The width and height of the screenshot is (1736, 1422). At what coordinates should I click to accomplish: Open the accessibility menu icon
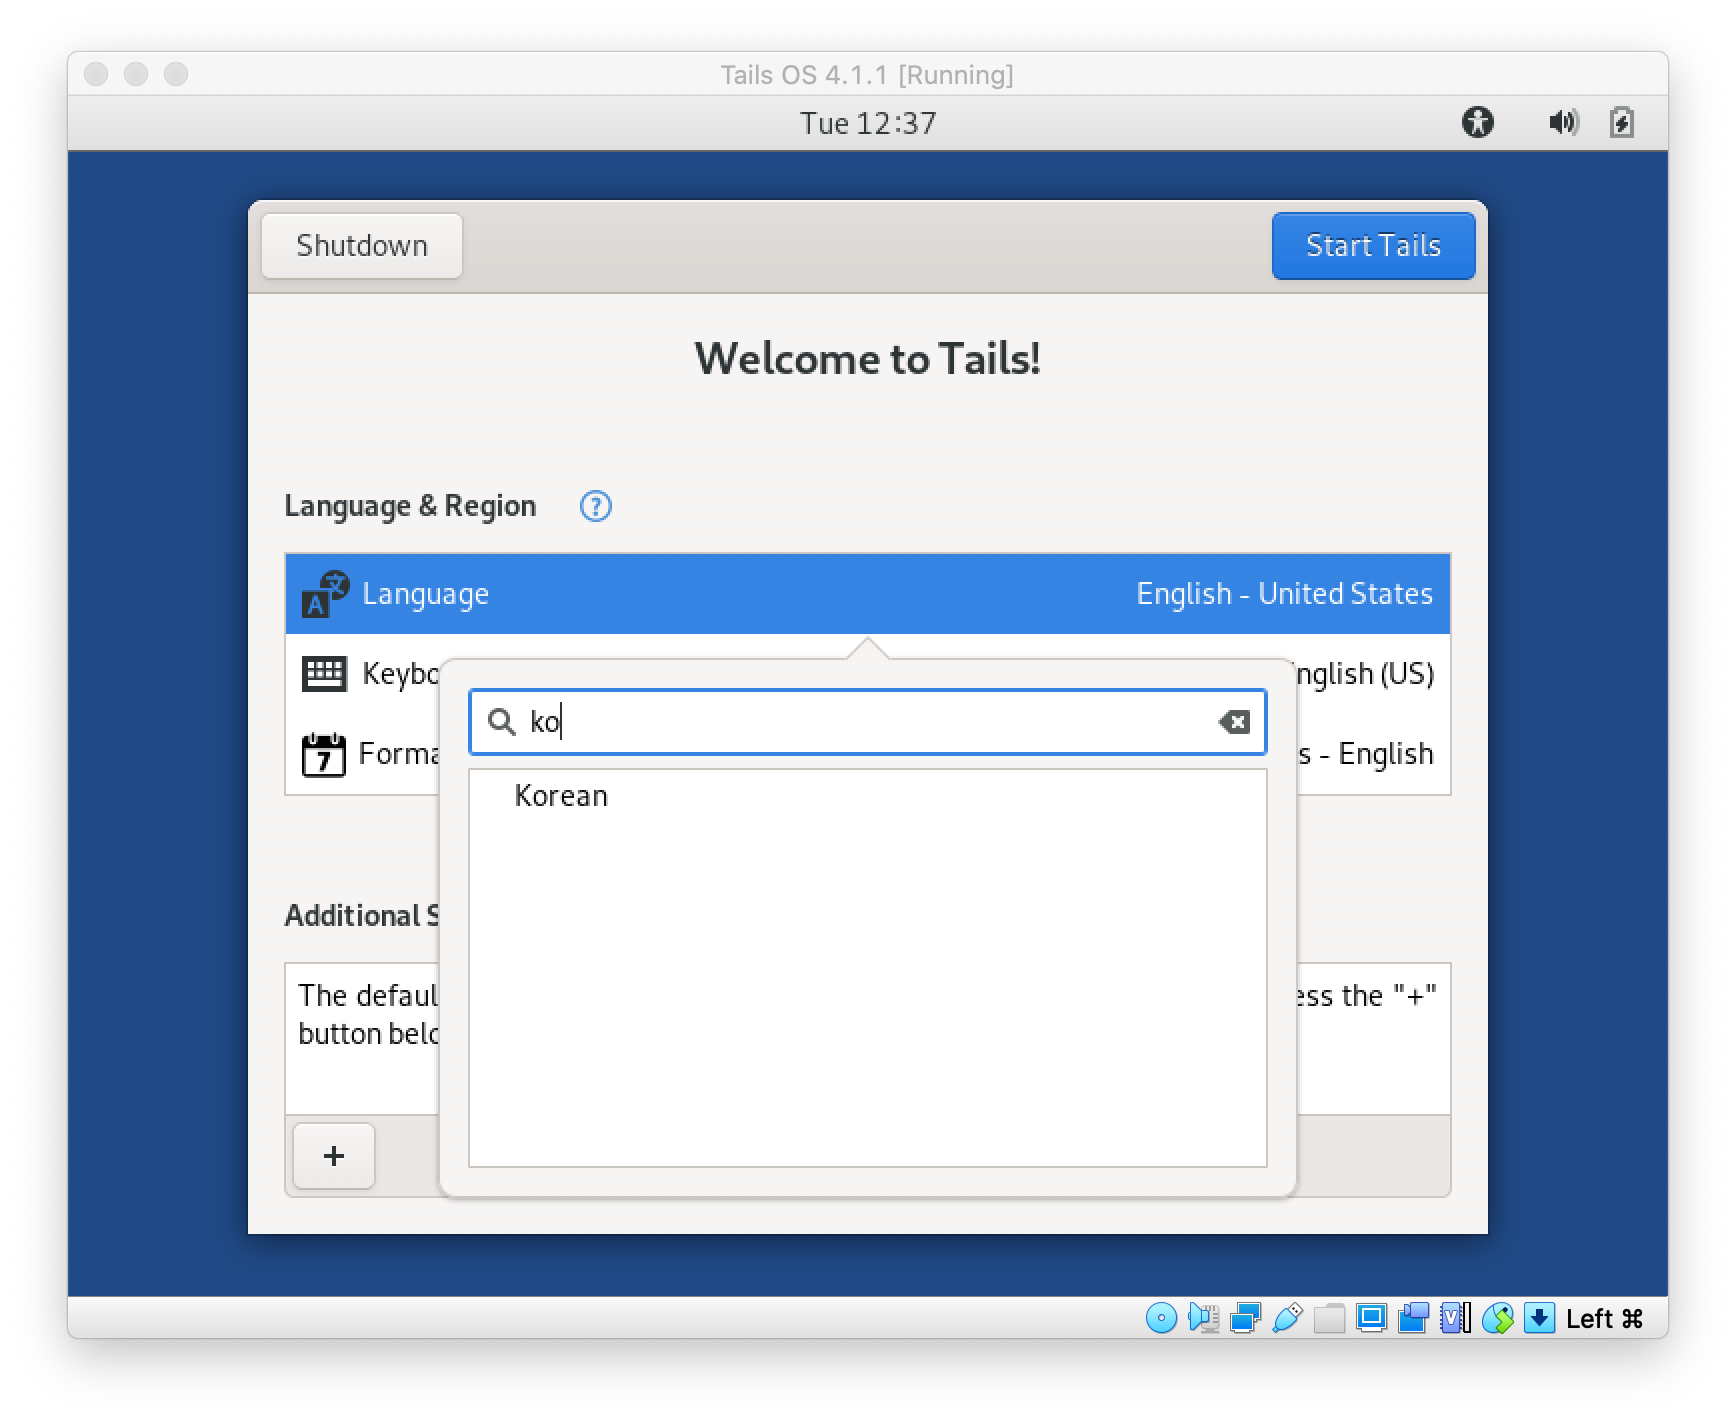(x=1477, y=122)
